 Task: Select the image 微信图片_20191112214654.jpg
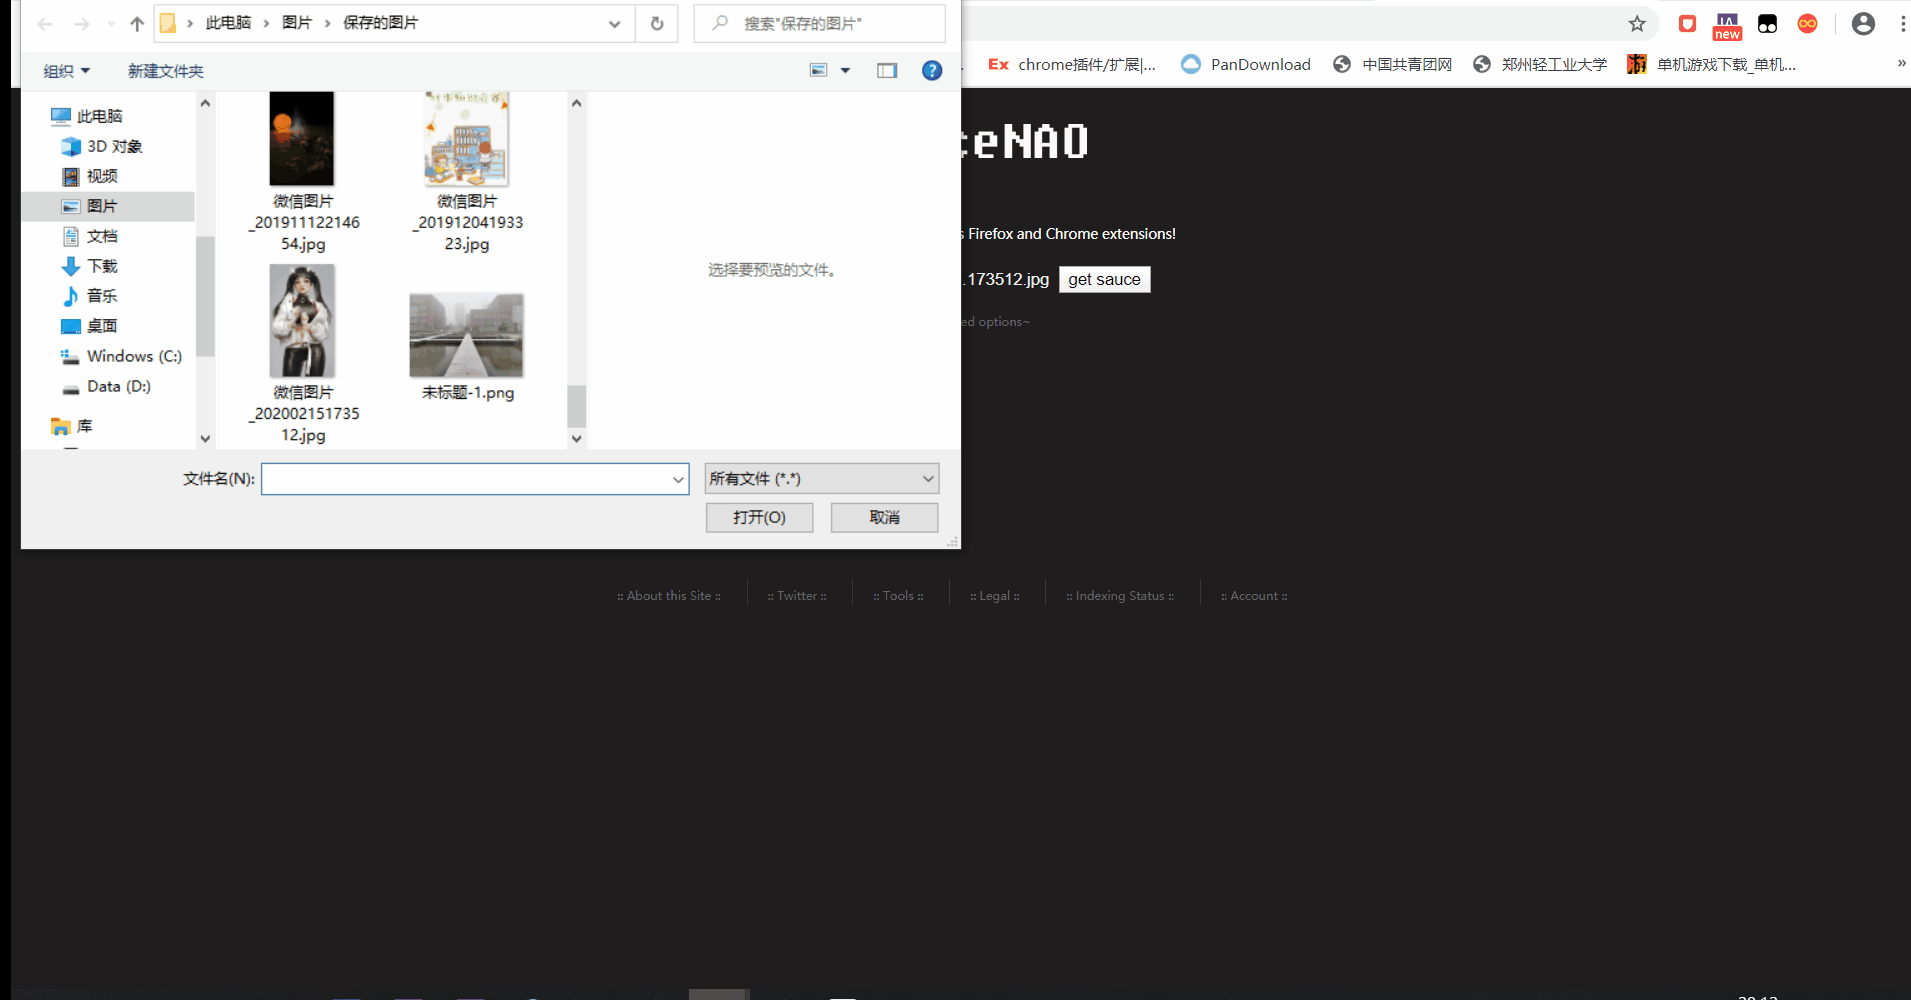click(303, 172)
